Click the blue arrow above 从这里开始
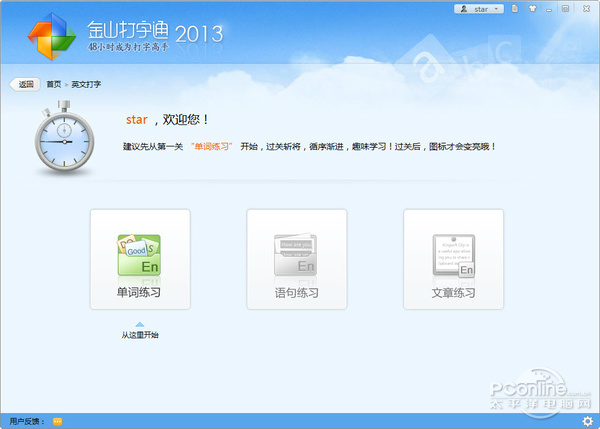The width and height of the screenshot is (600, 429). tap(140, 324)
